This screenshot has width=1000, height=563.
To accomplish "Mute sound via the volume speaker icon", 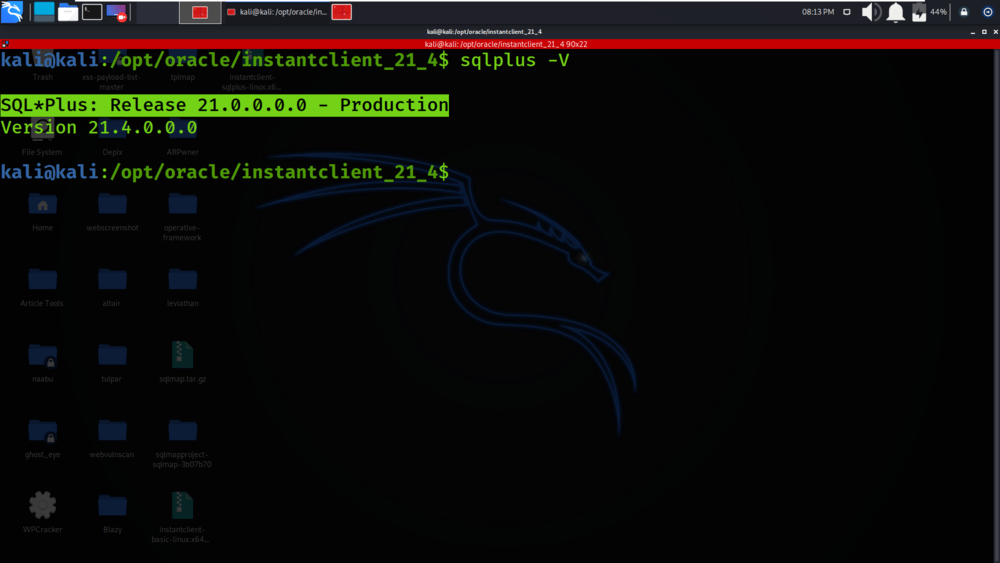I will 871,12.
